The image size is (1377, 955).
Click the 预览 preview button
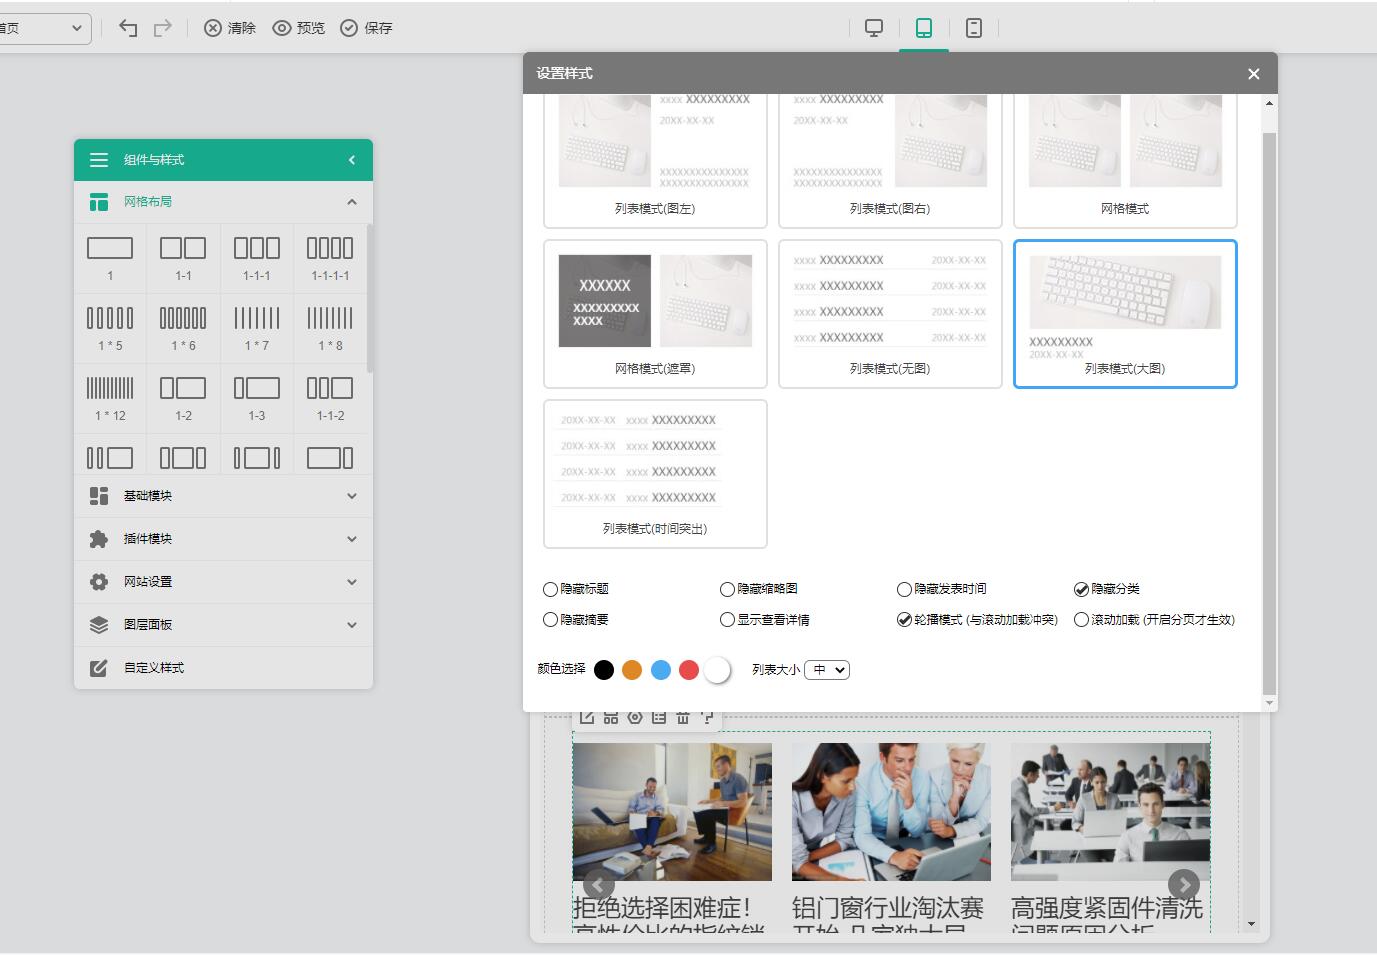pyautogui.click(x=299, y=28)
